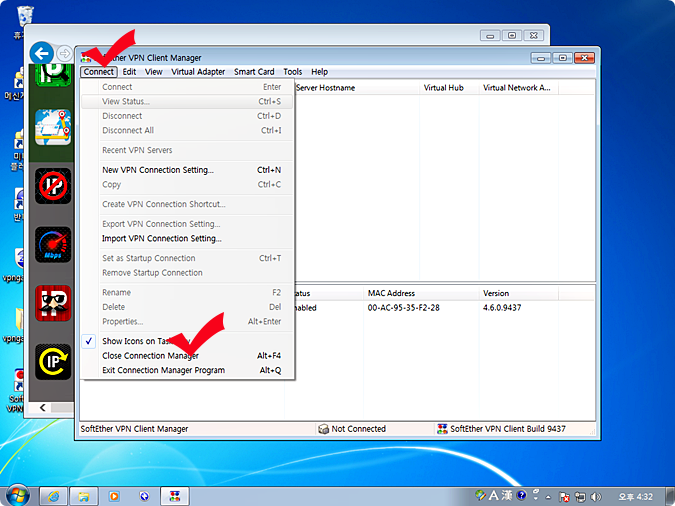Viewport: 675px width, 506px height.
Task: Click the SoftEther VPN taskbar button
Action: click(175, 497)
